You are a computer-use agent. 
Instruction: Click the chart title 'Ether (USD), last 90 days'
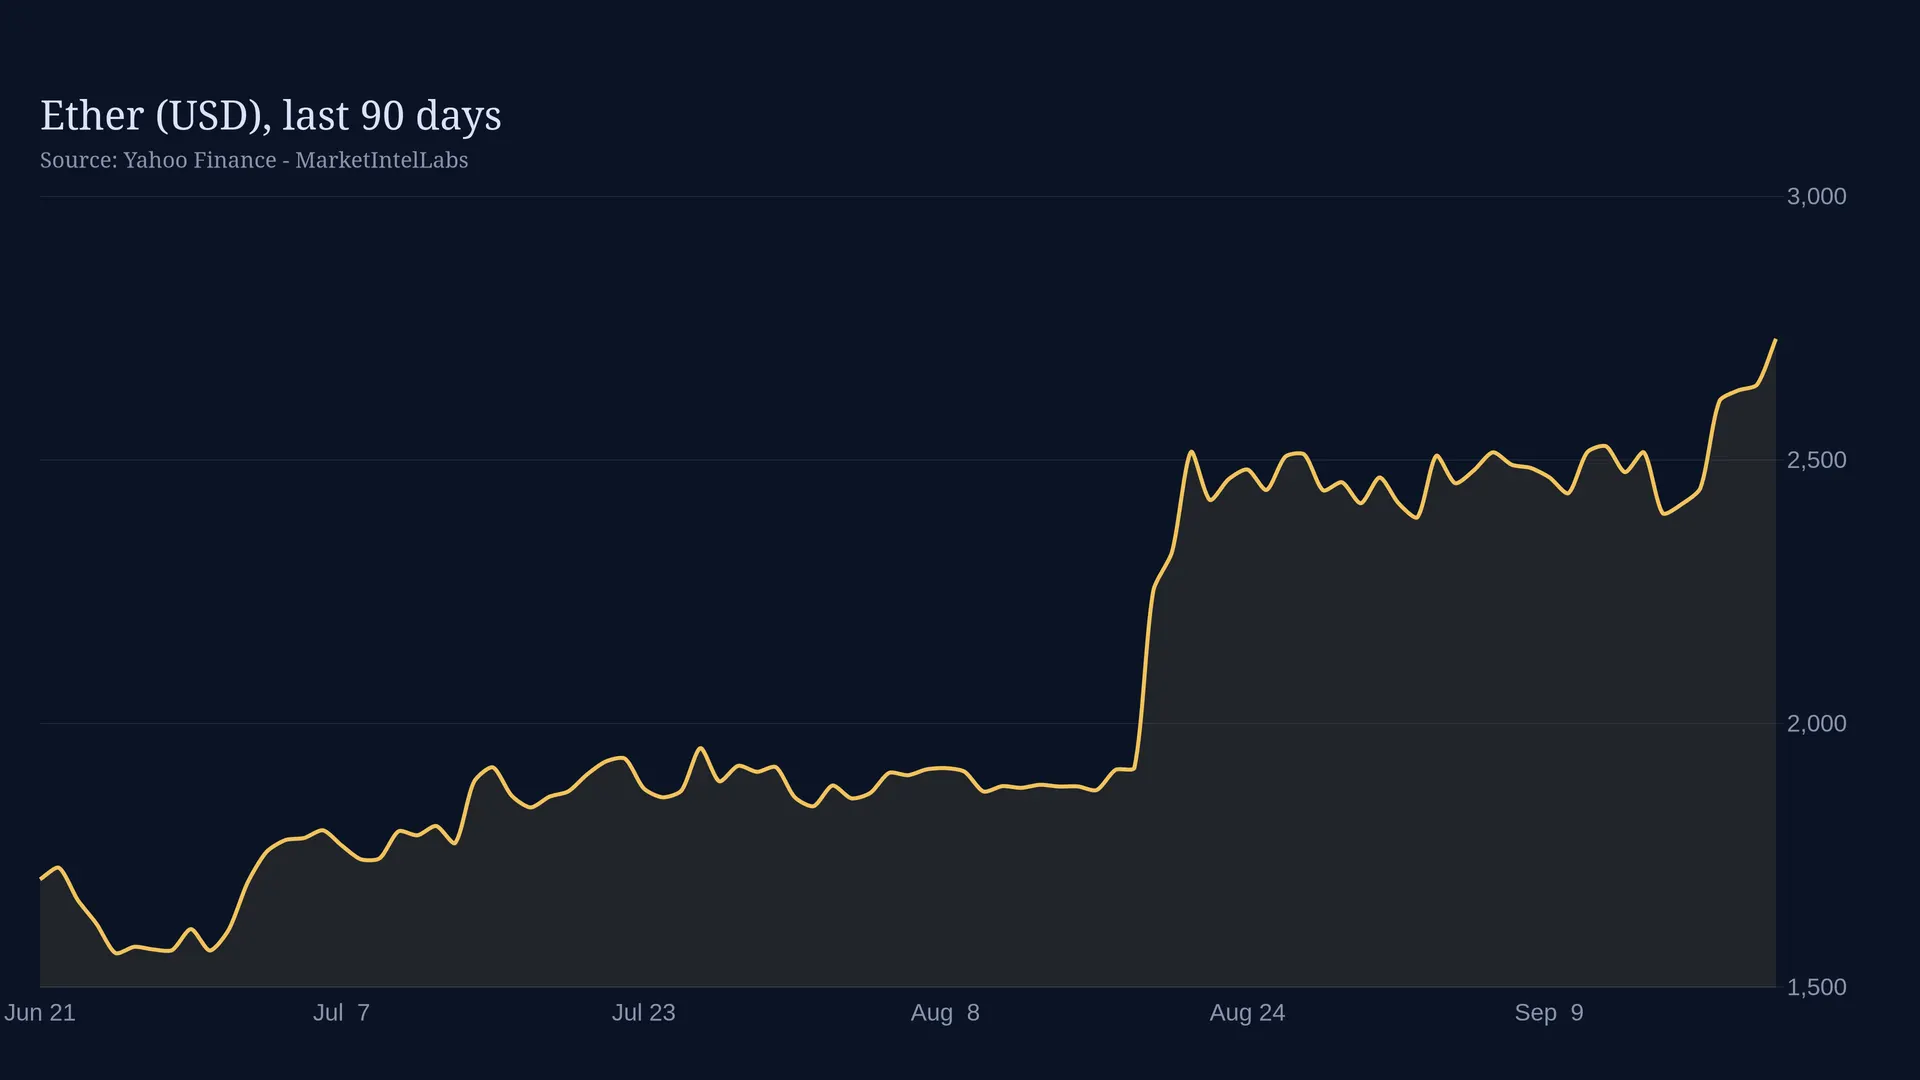(270, 116)
